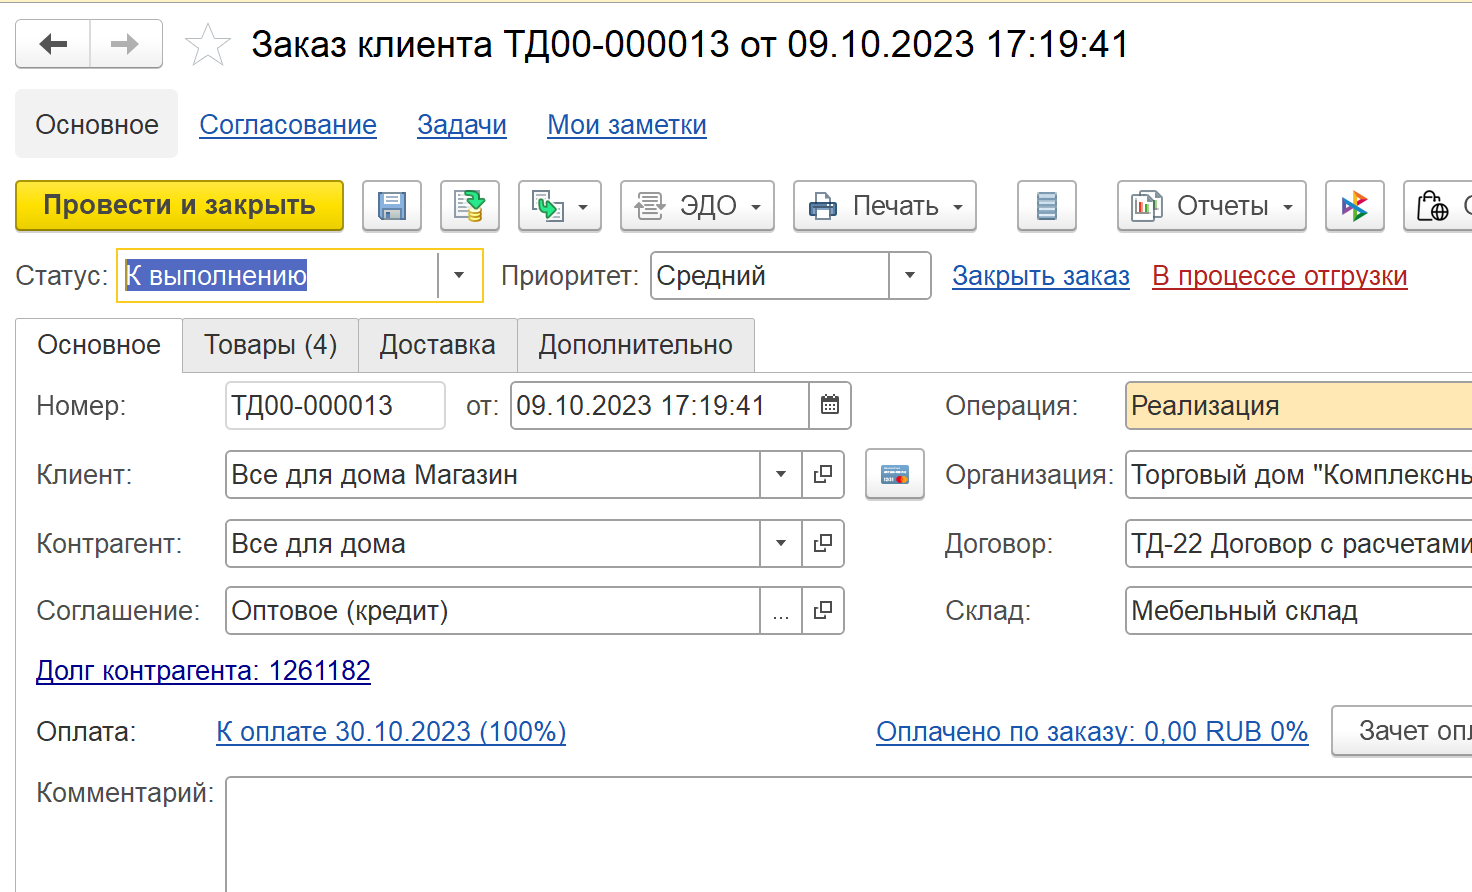Click the Номер field ТД00-000013
This screenshot has height=892, width=1472.
click(x=335, y=406)
